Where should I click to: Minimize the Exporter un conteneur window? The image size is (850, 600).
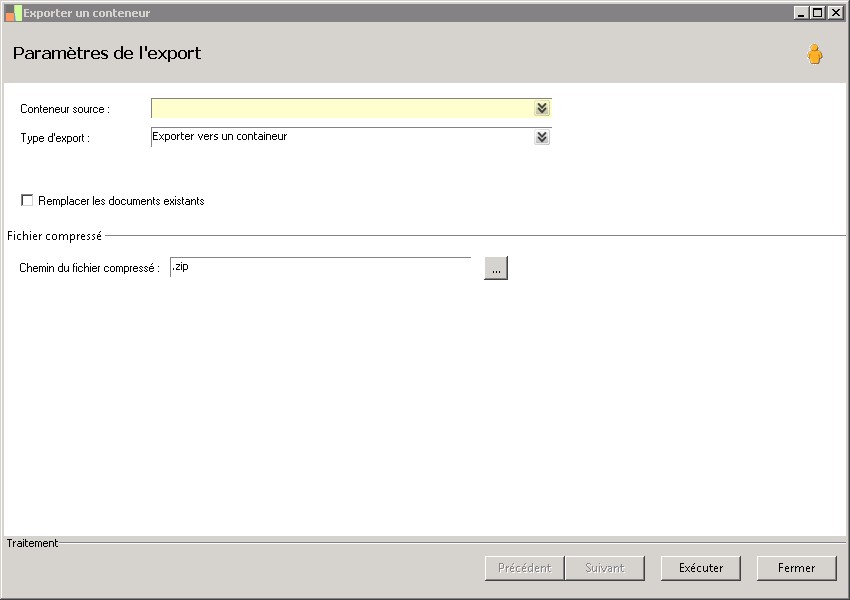(801, 12)
